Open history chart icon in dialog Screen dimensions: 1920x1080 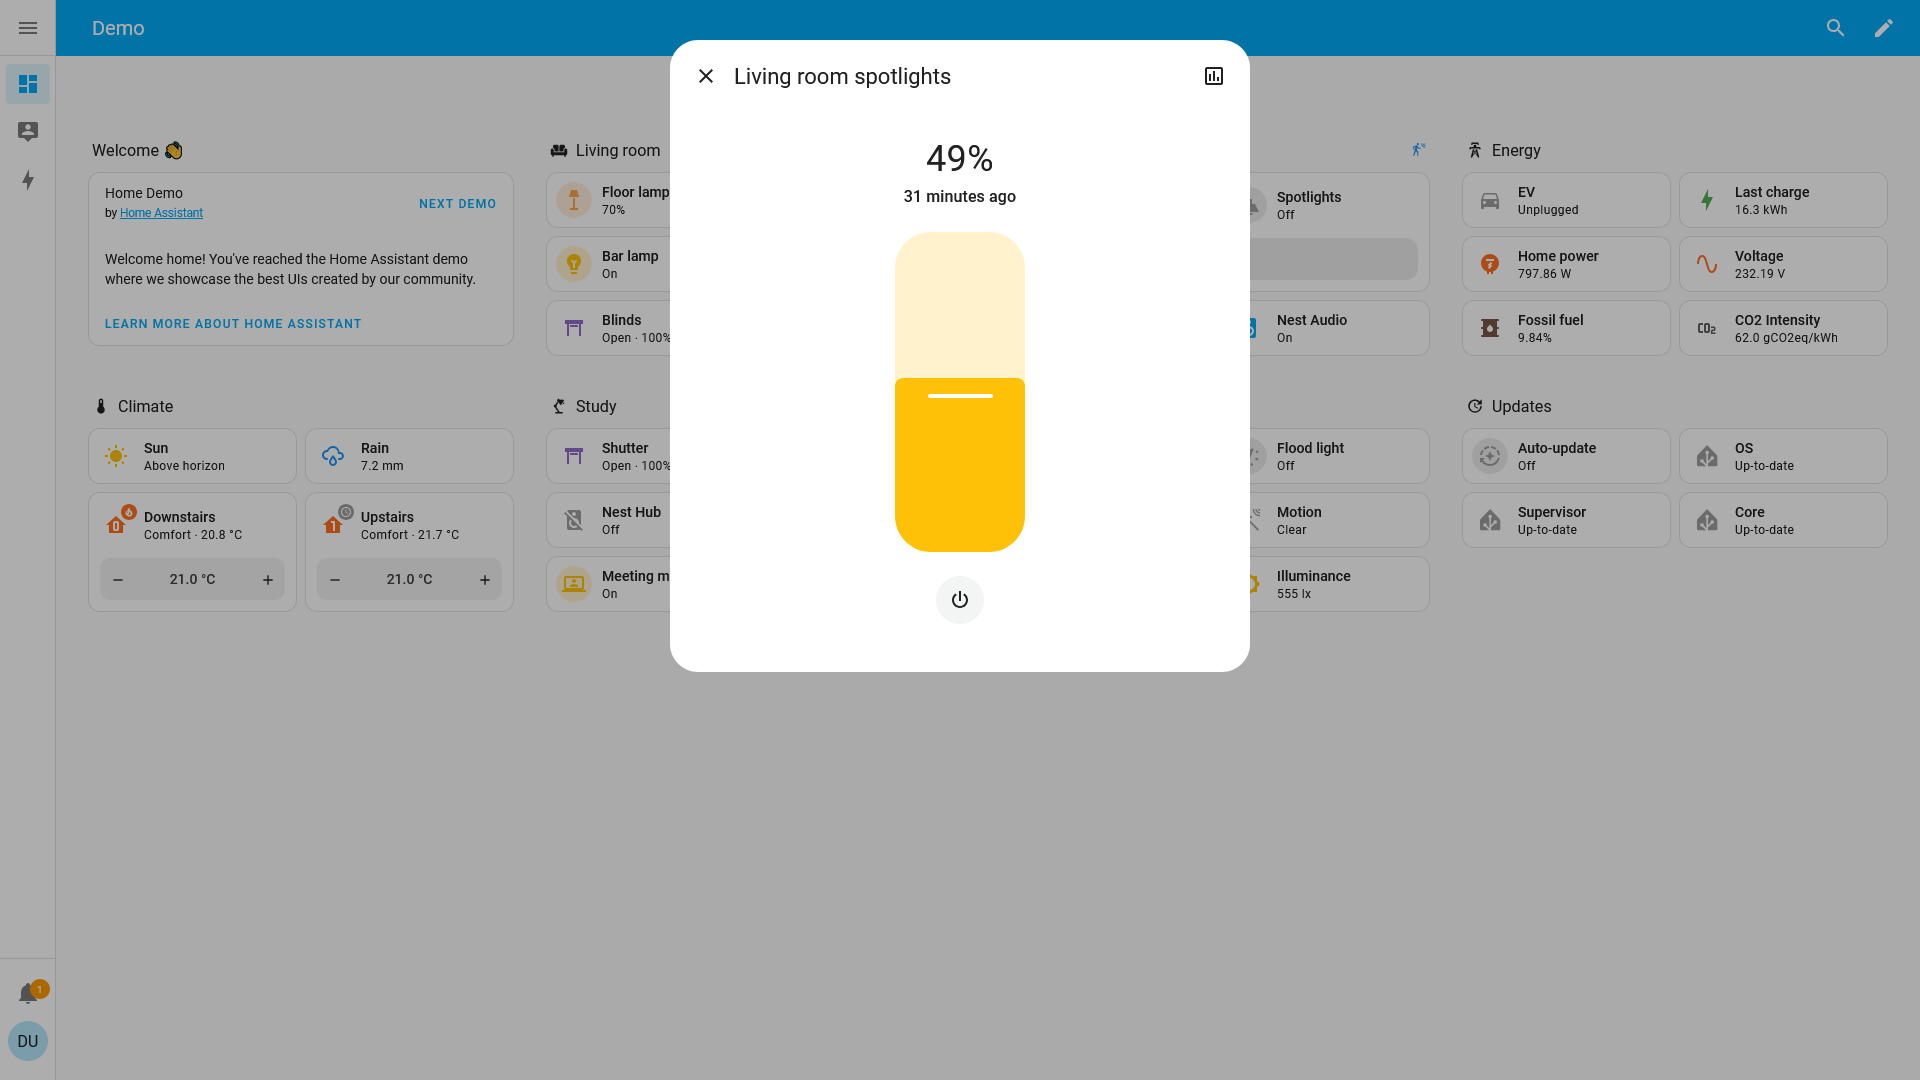(x=1213, y=76)
